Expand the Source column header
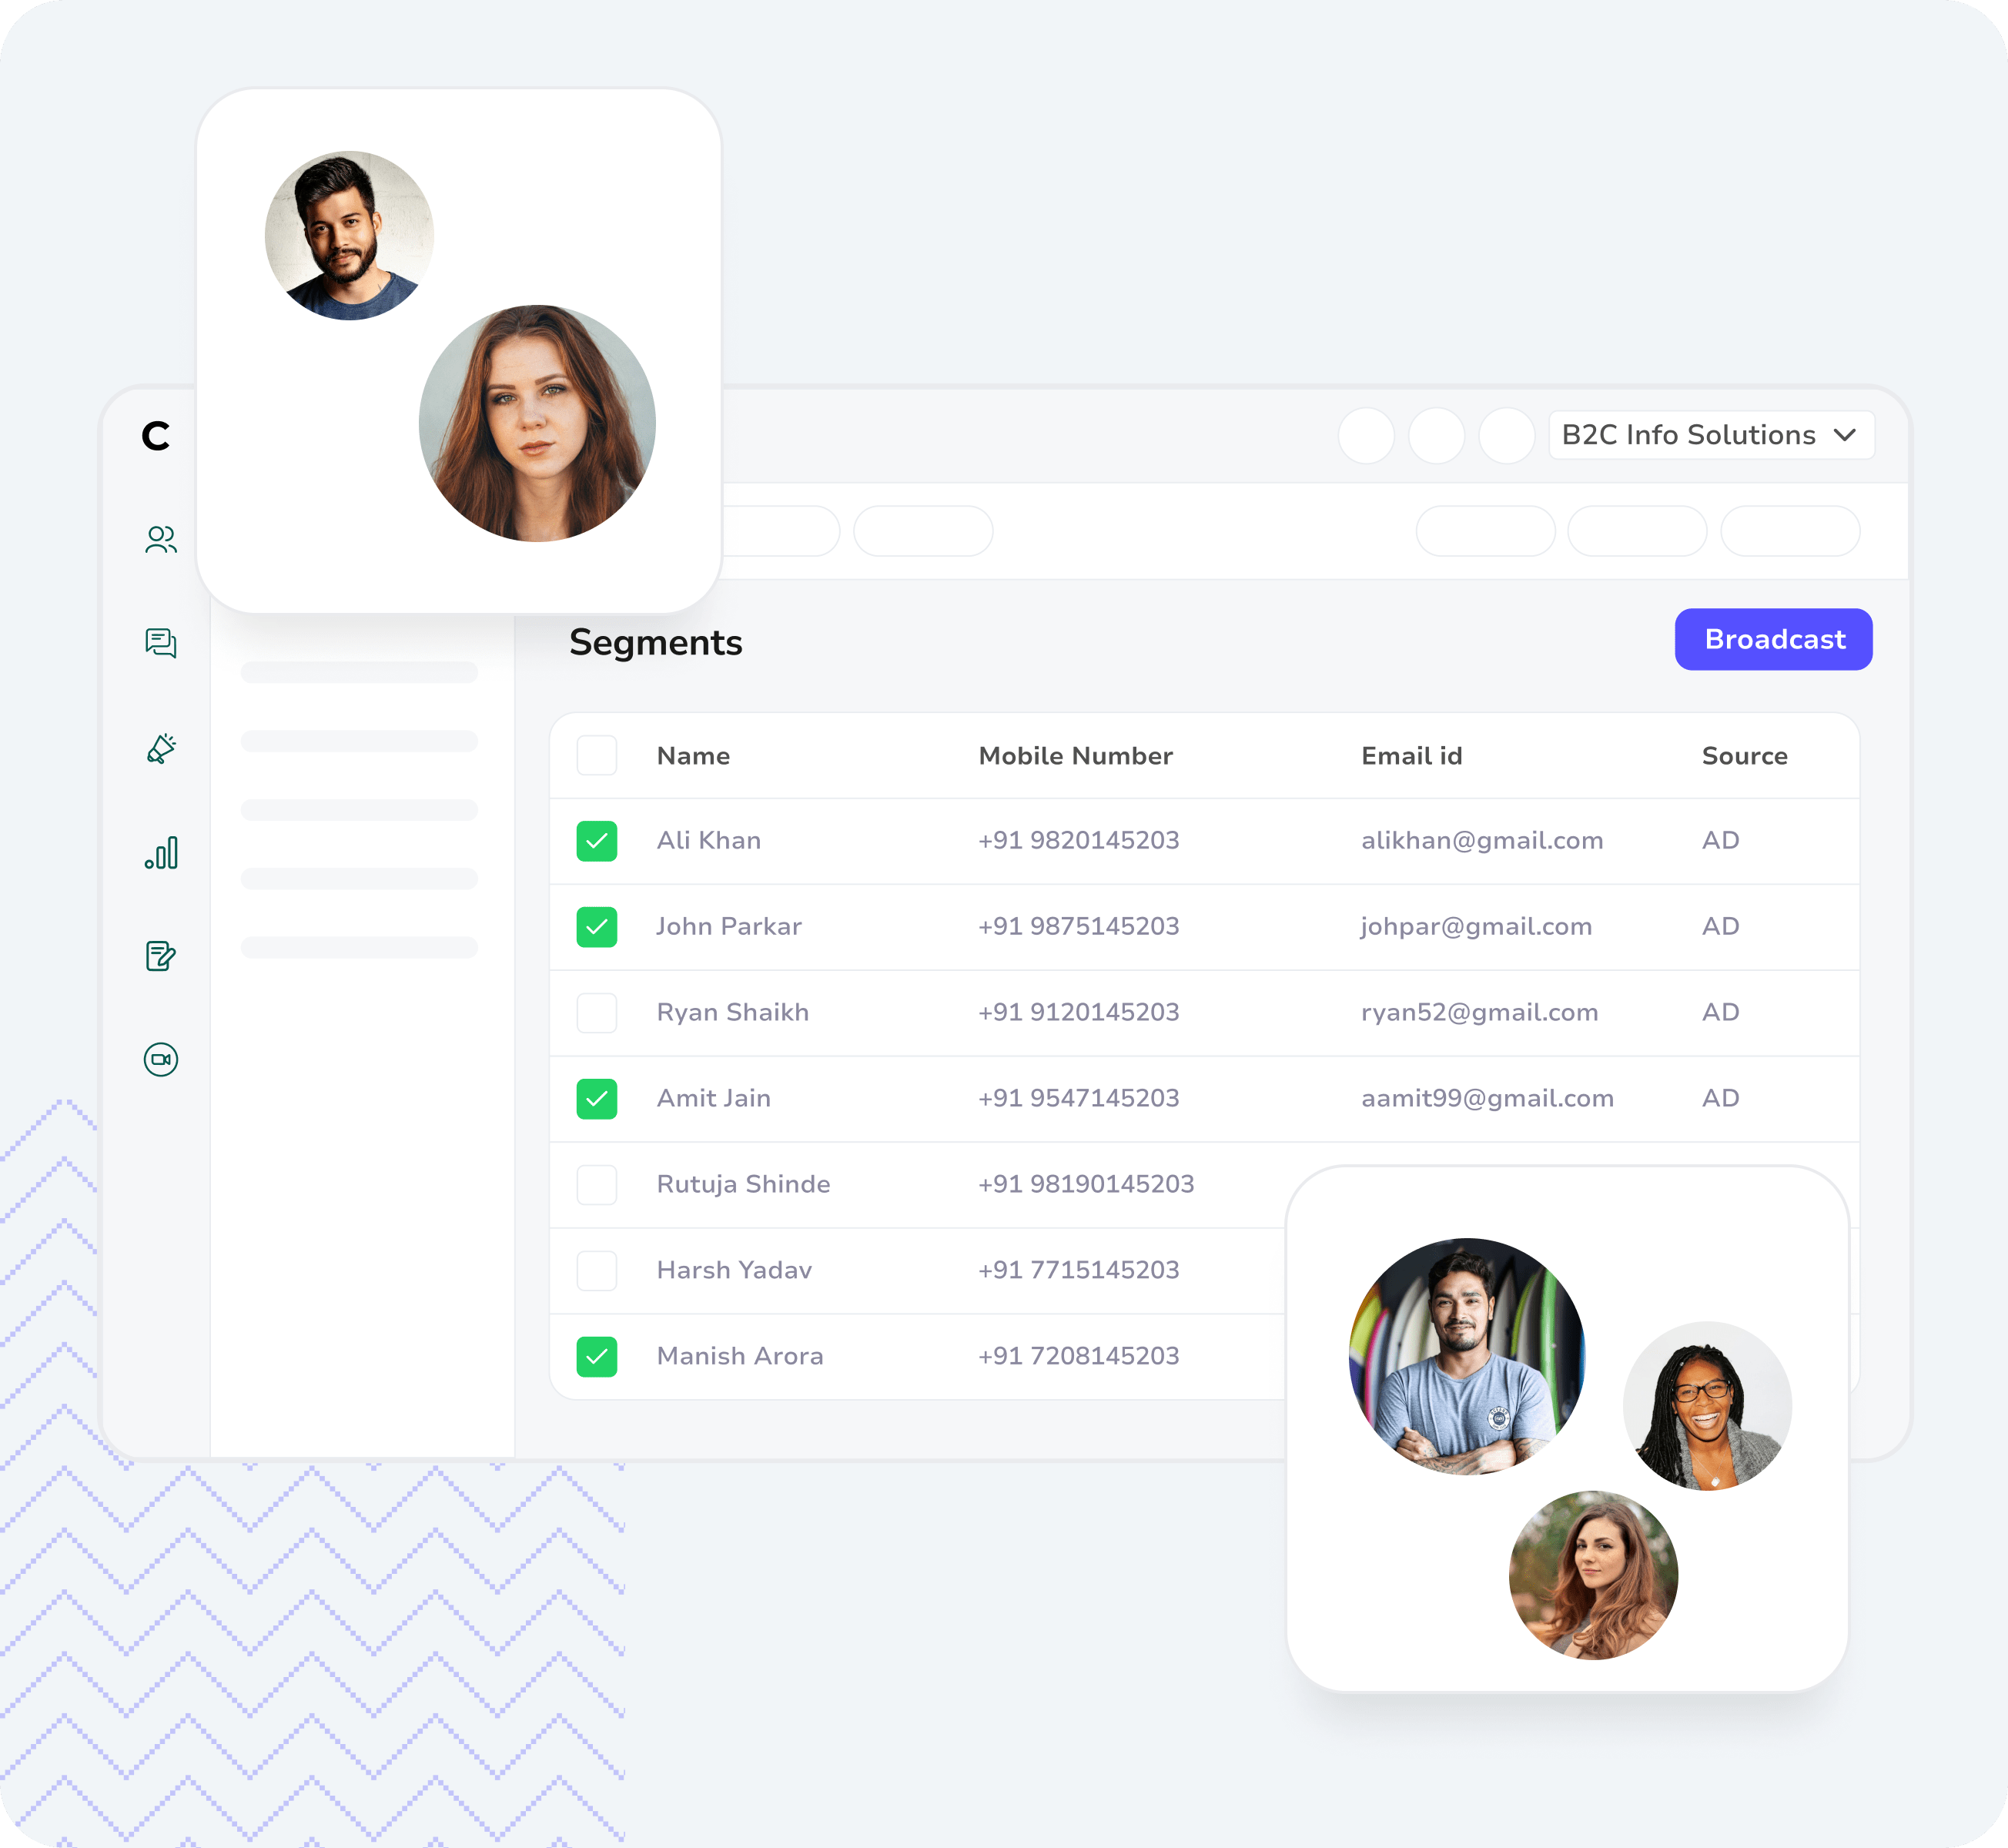The width and height of the screenshot is (2008, 1848). click(1737, 755)
